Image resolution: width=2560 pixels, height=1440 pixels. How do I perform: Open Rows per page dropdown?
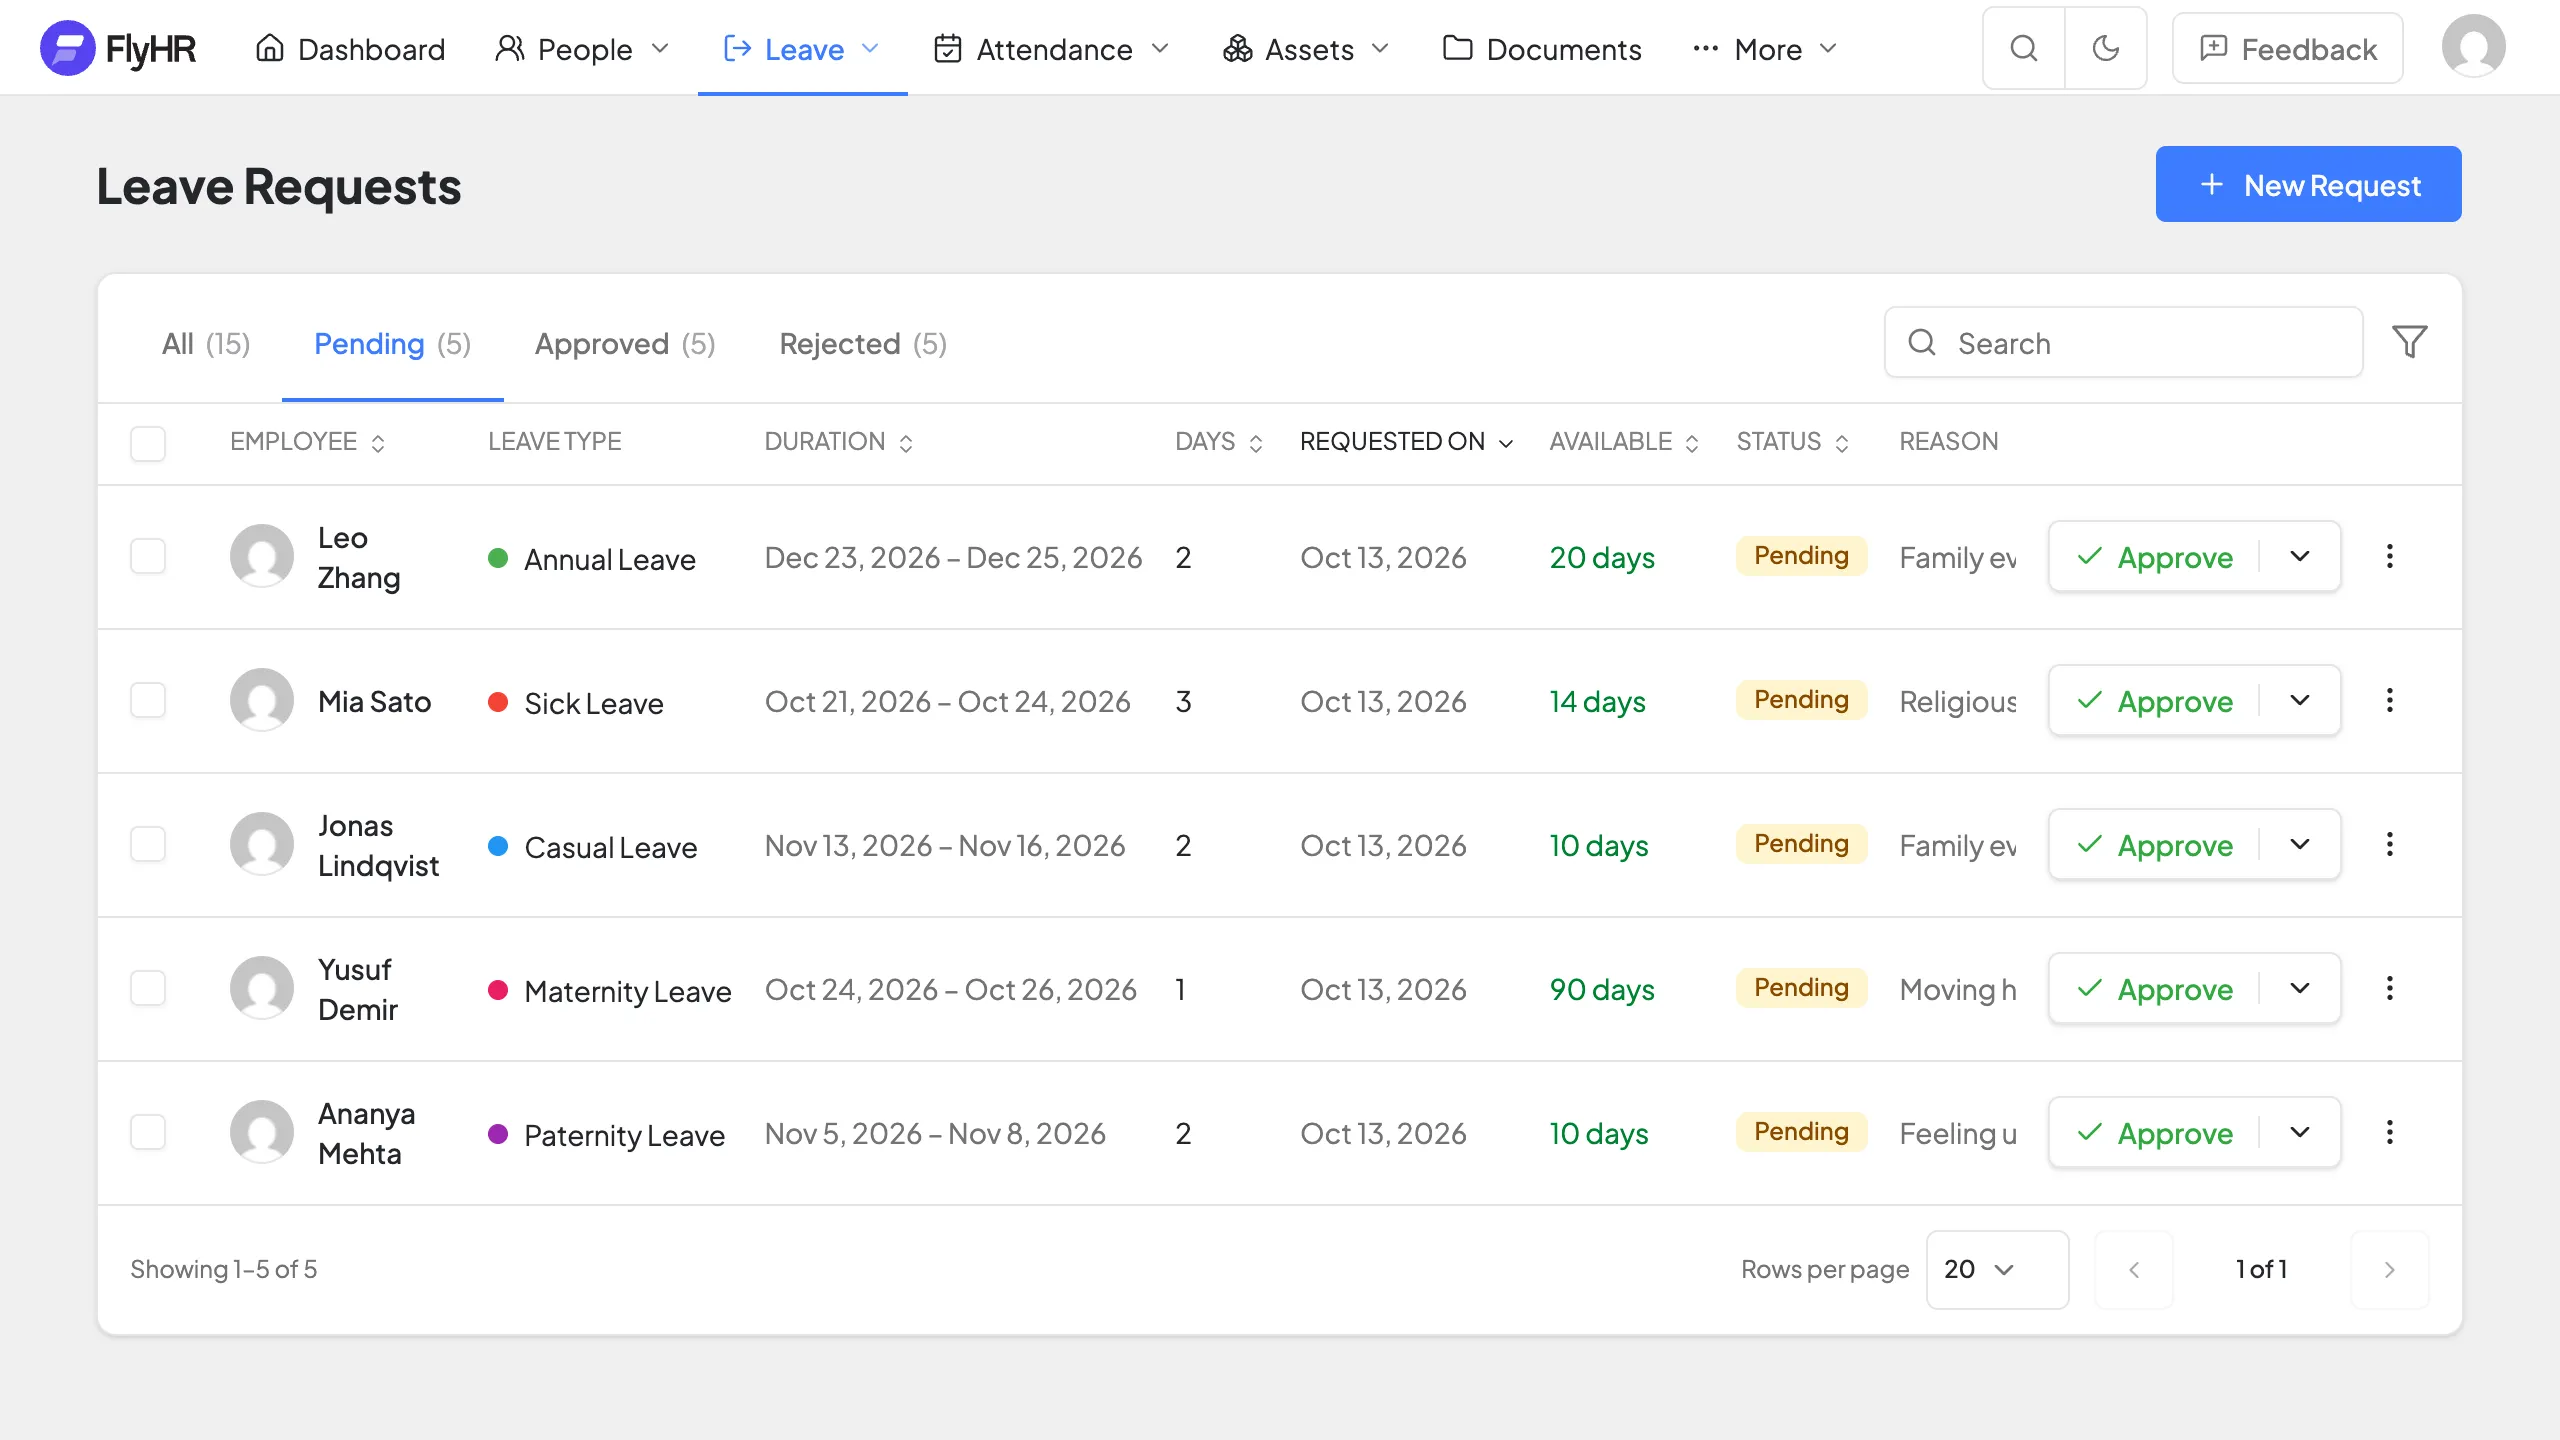coord(1997,1269)
